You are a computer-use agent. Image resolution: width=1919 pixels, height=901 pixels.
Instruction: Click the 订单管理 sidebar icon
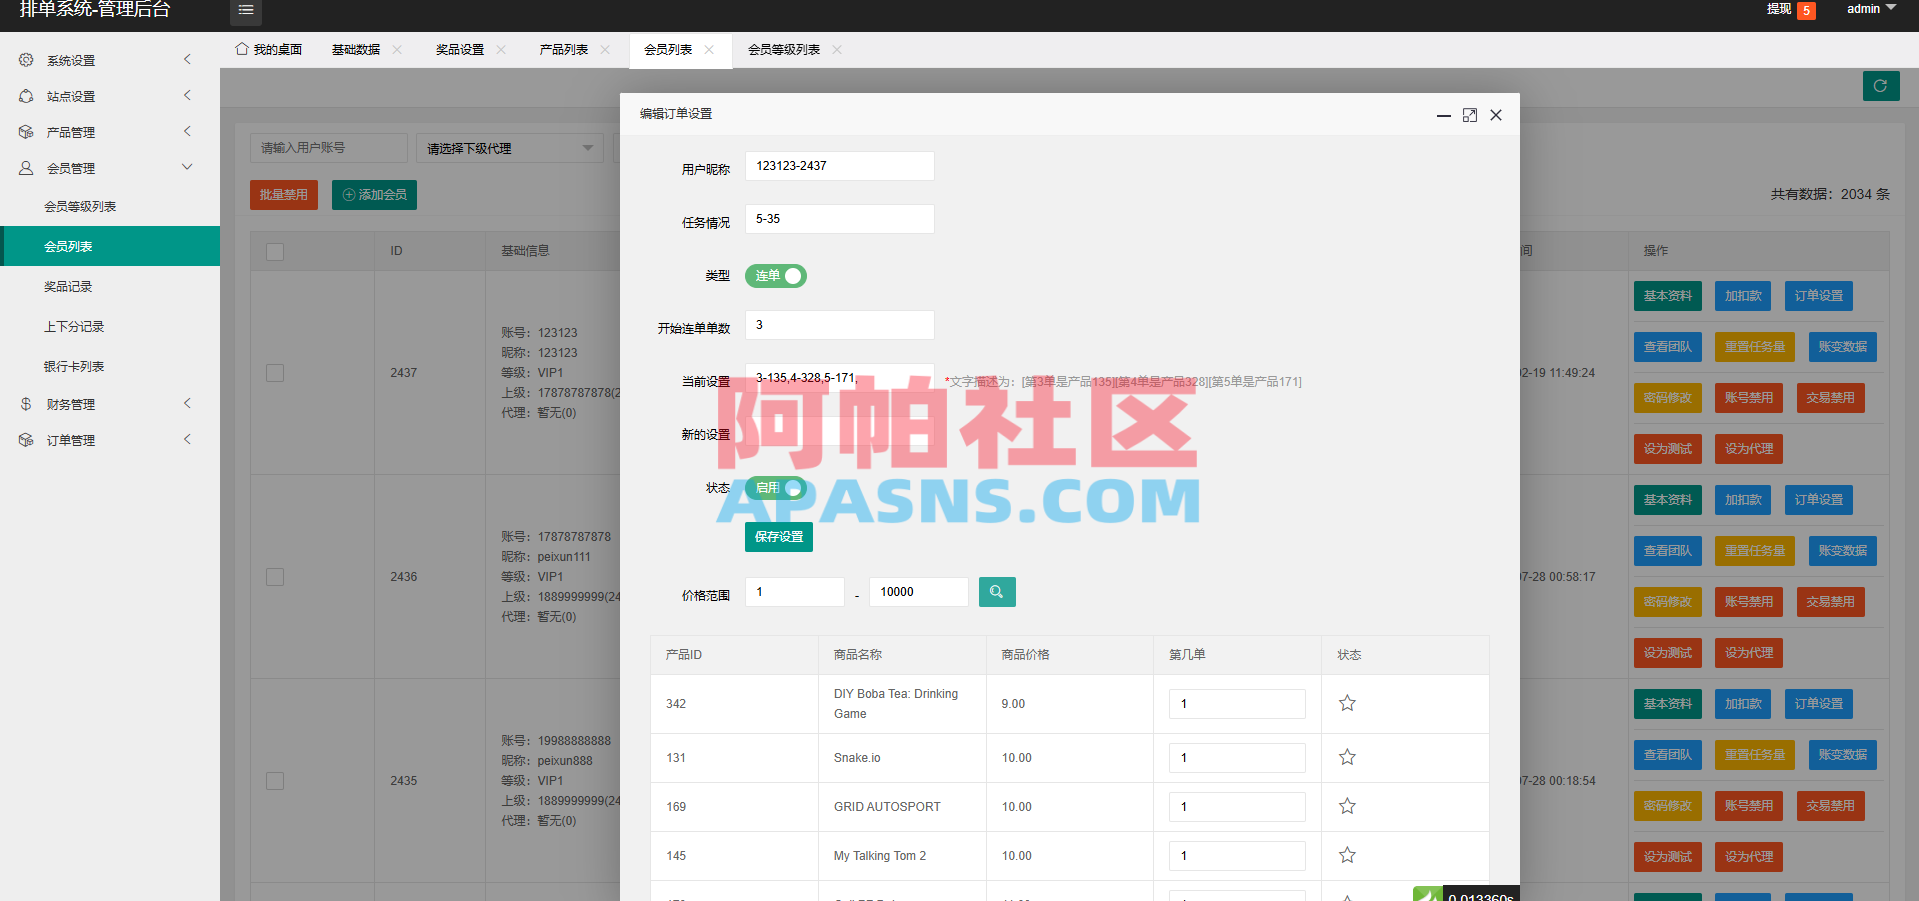[x=26, y=440]
